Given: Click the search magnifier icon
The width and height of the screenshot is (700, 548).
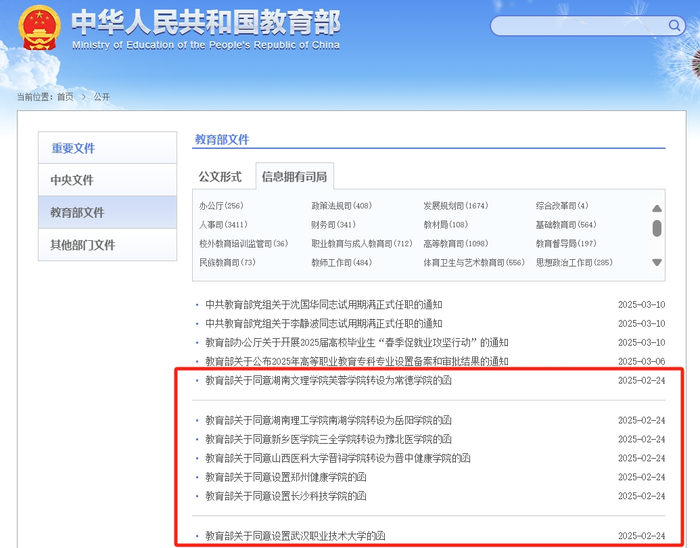Looking at the screenshot, I should pos(674,25).
